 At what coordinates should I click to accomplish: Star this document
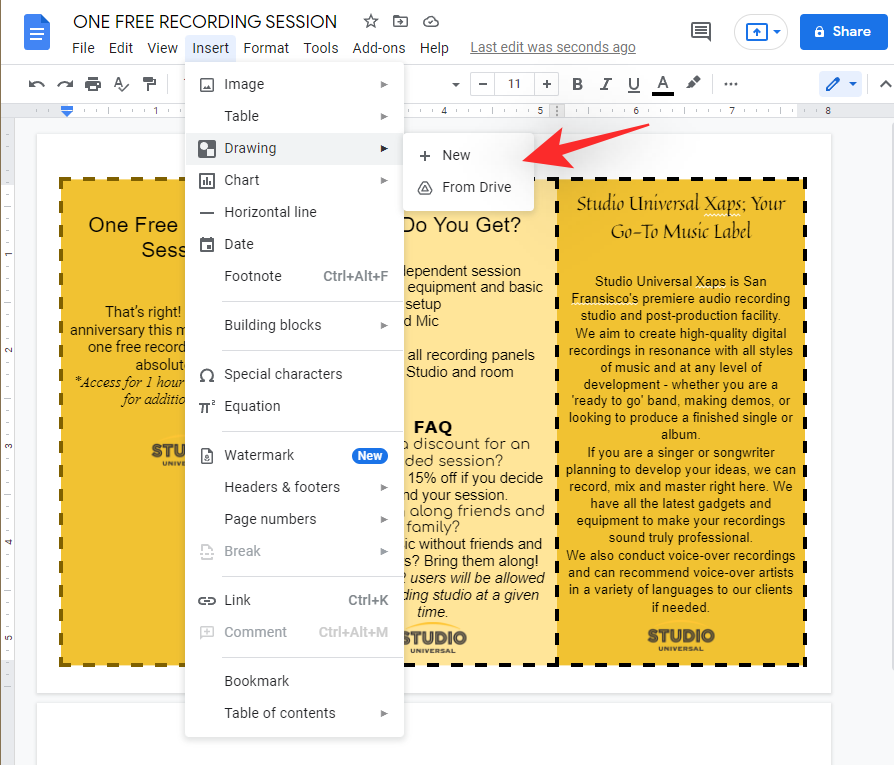click(x=371, y=21)
